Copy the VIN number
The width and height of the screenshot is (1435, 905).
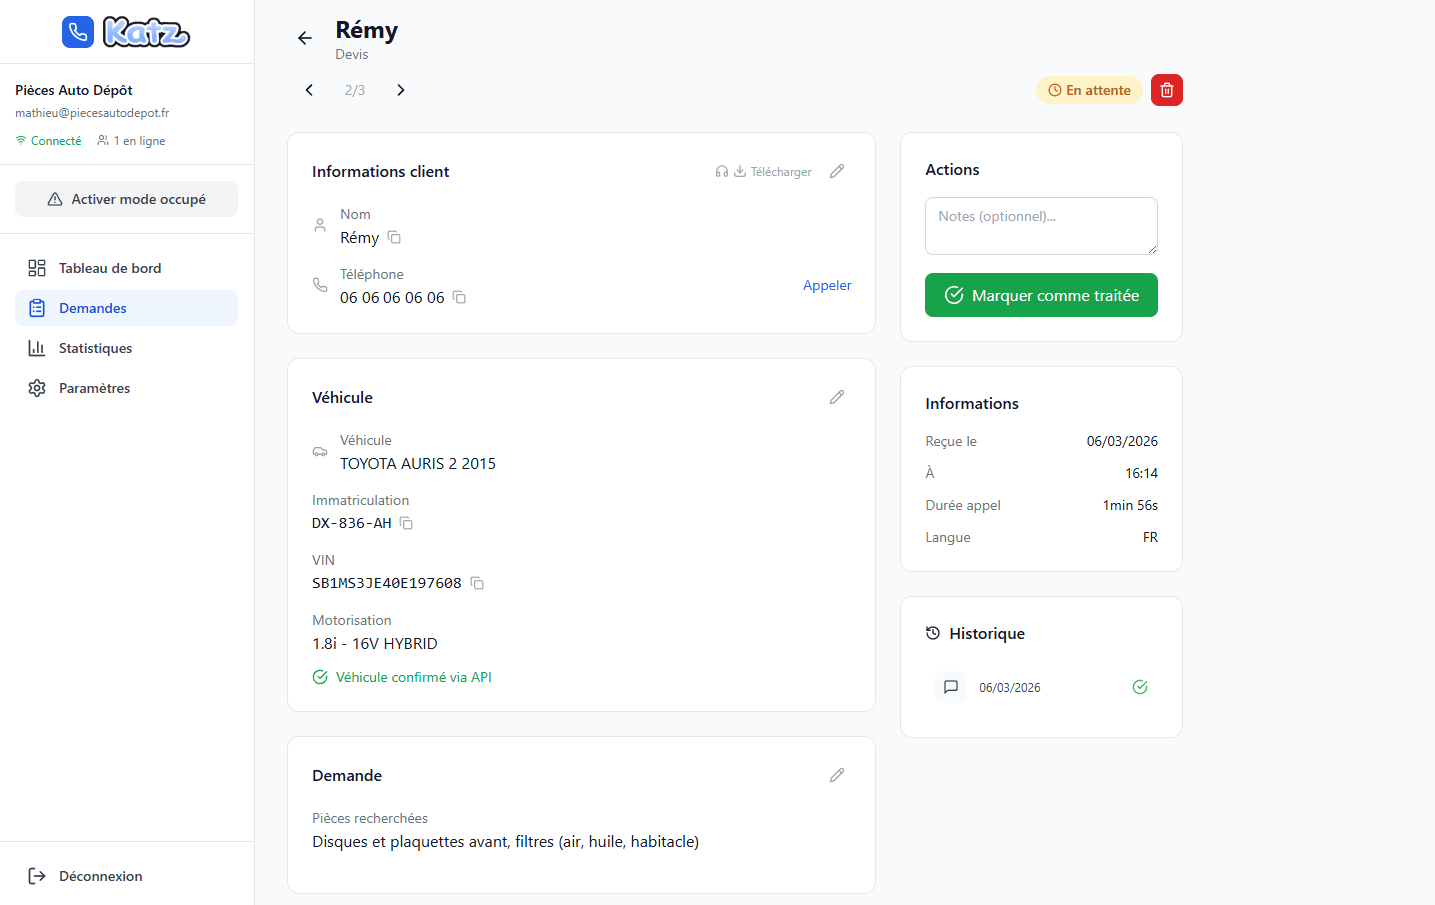coord(477,583)
